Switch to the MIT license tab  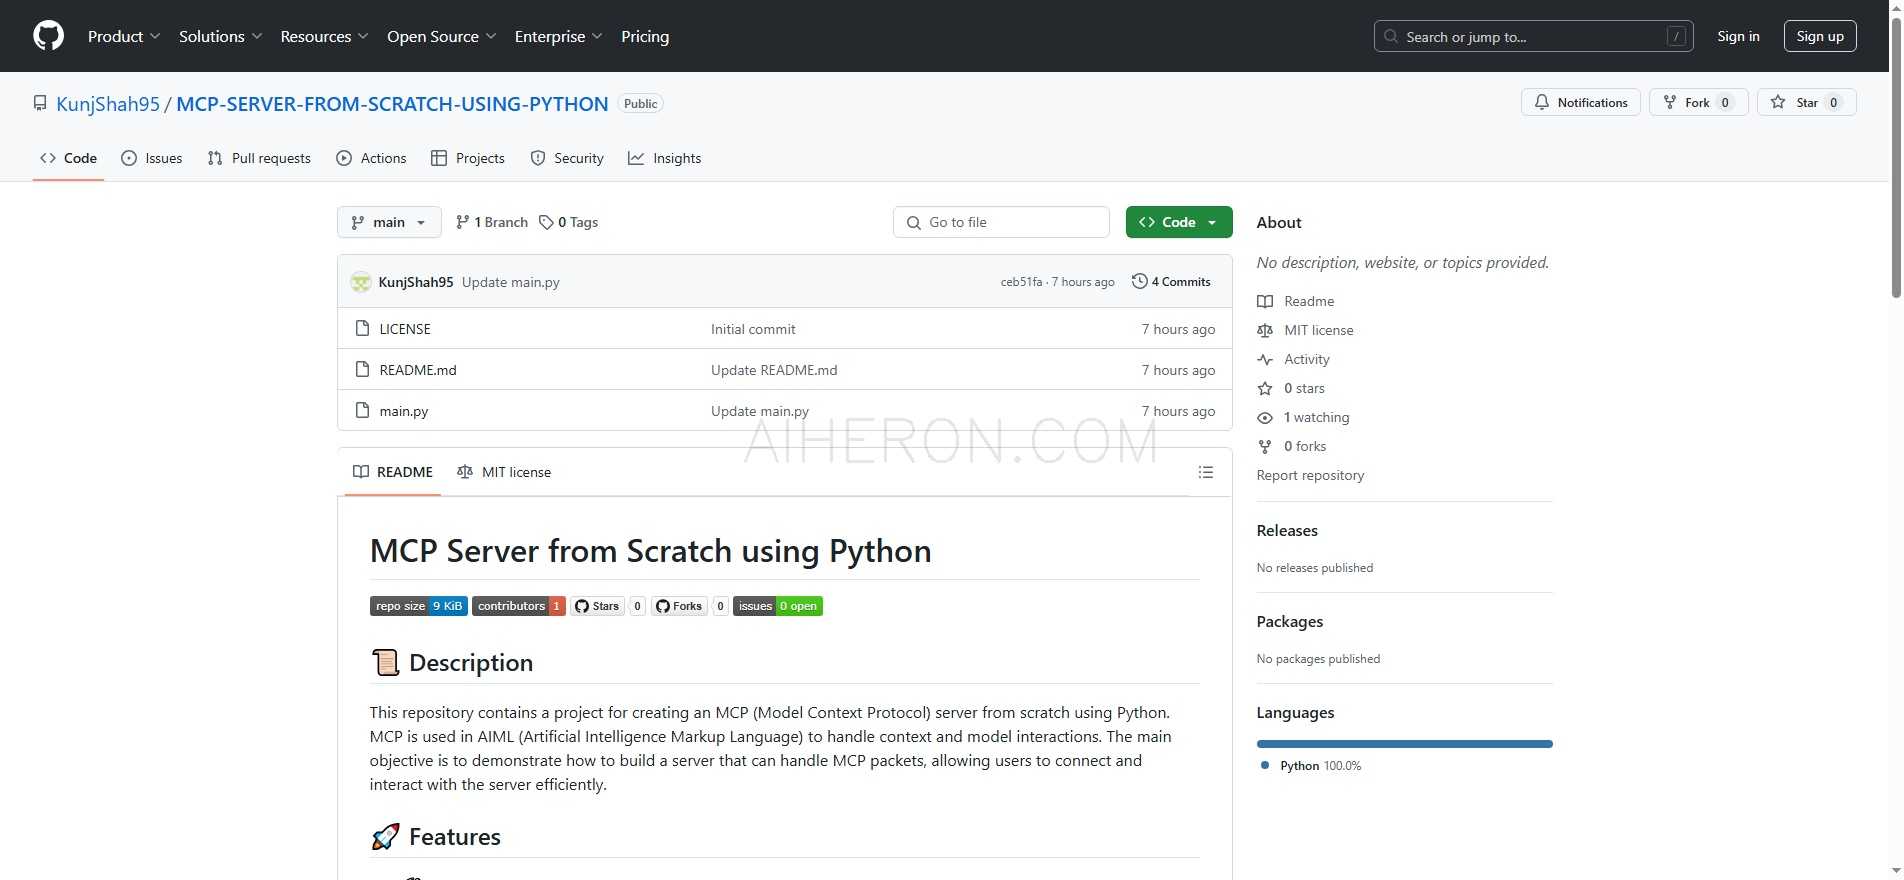click(x=504, y=472)
